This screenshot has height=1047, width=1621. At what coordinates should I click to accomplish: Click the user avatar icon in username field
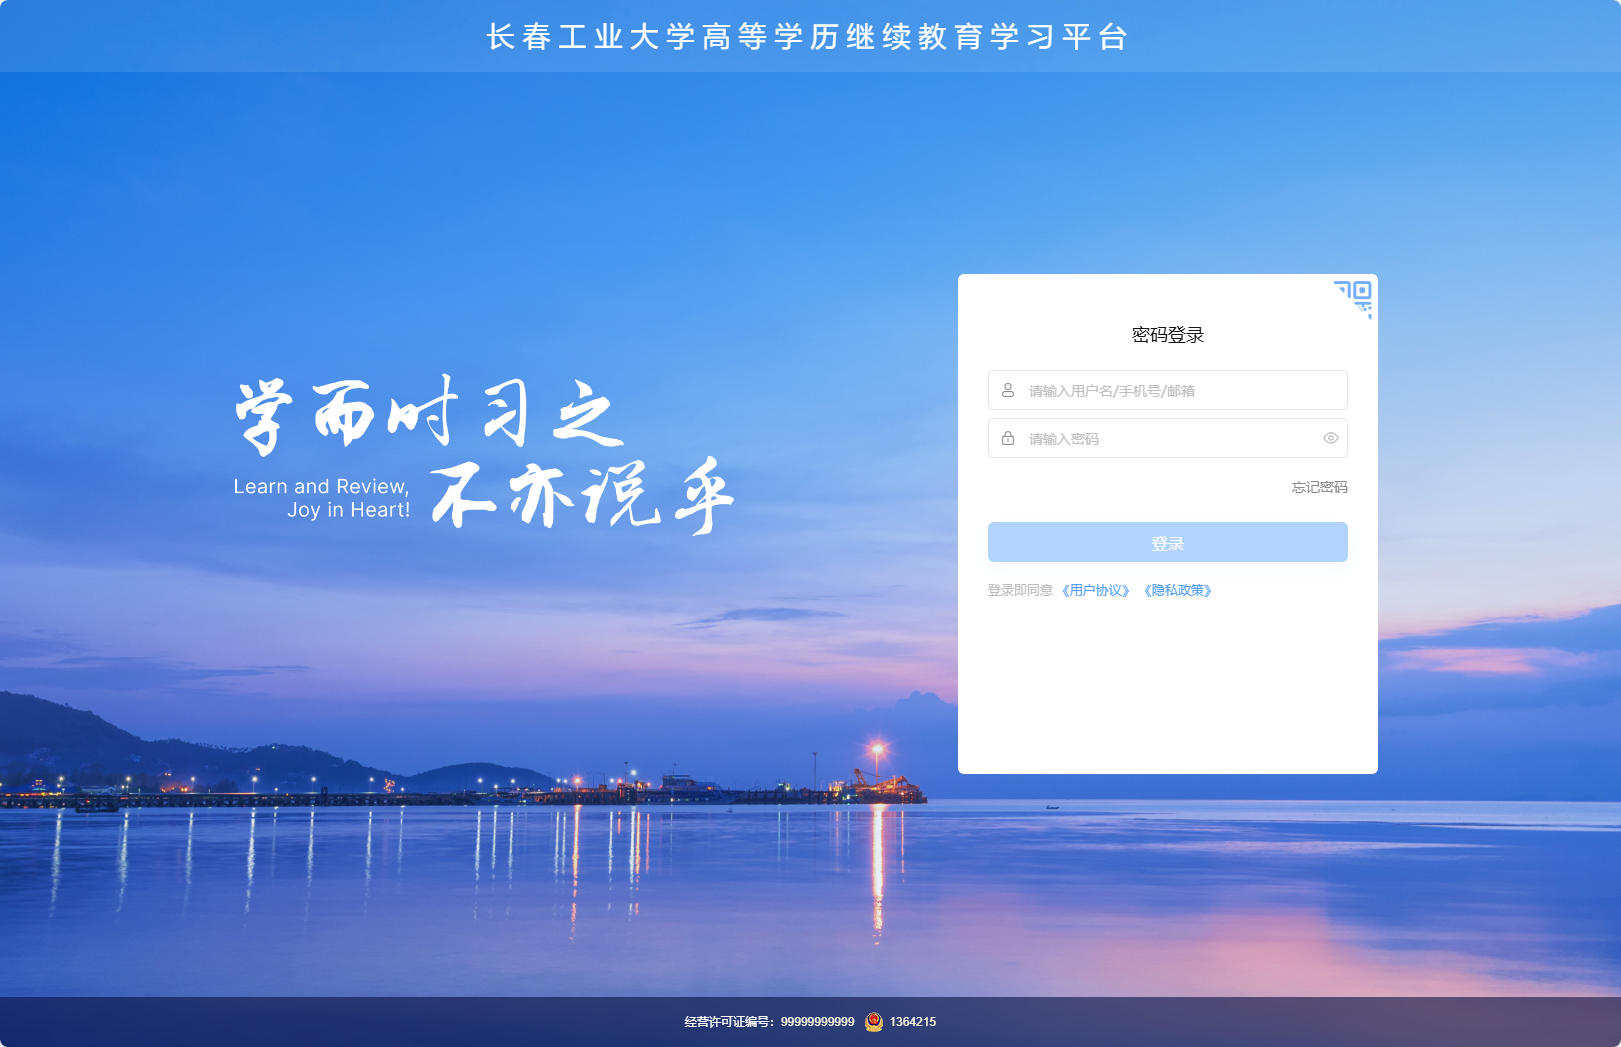1008,390
